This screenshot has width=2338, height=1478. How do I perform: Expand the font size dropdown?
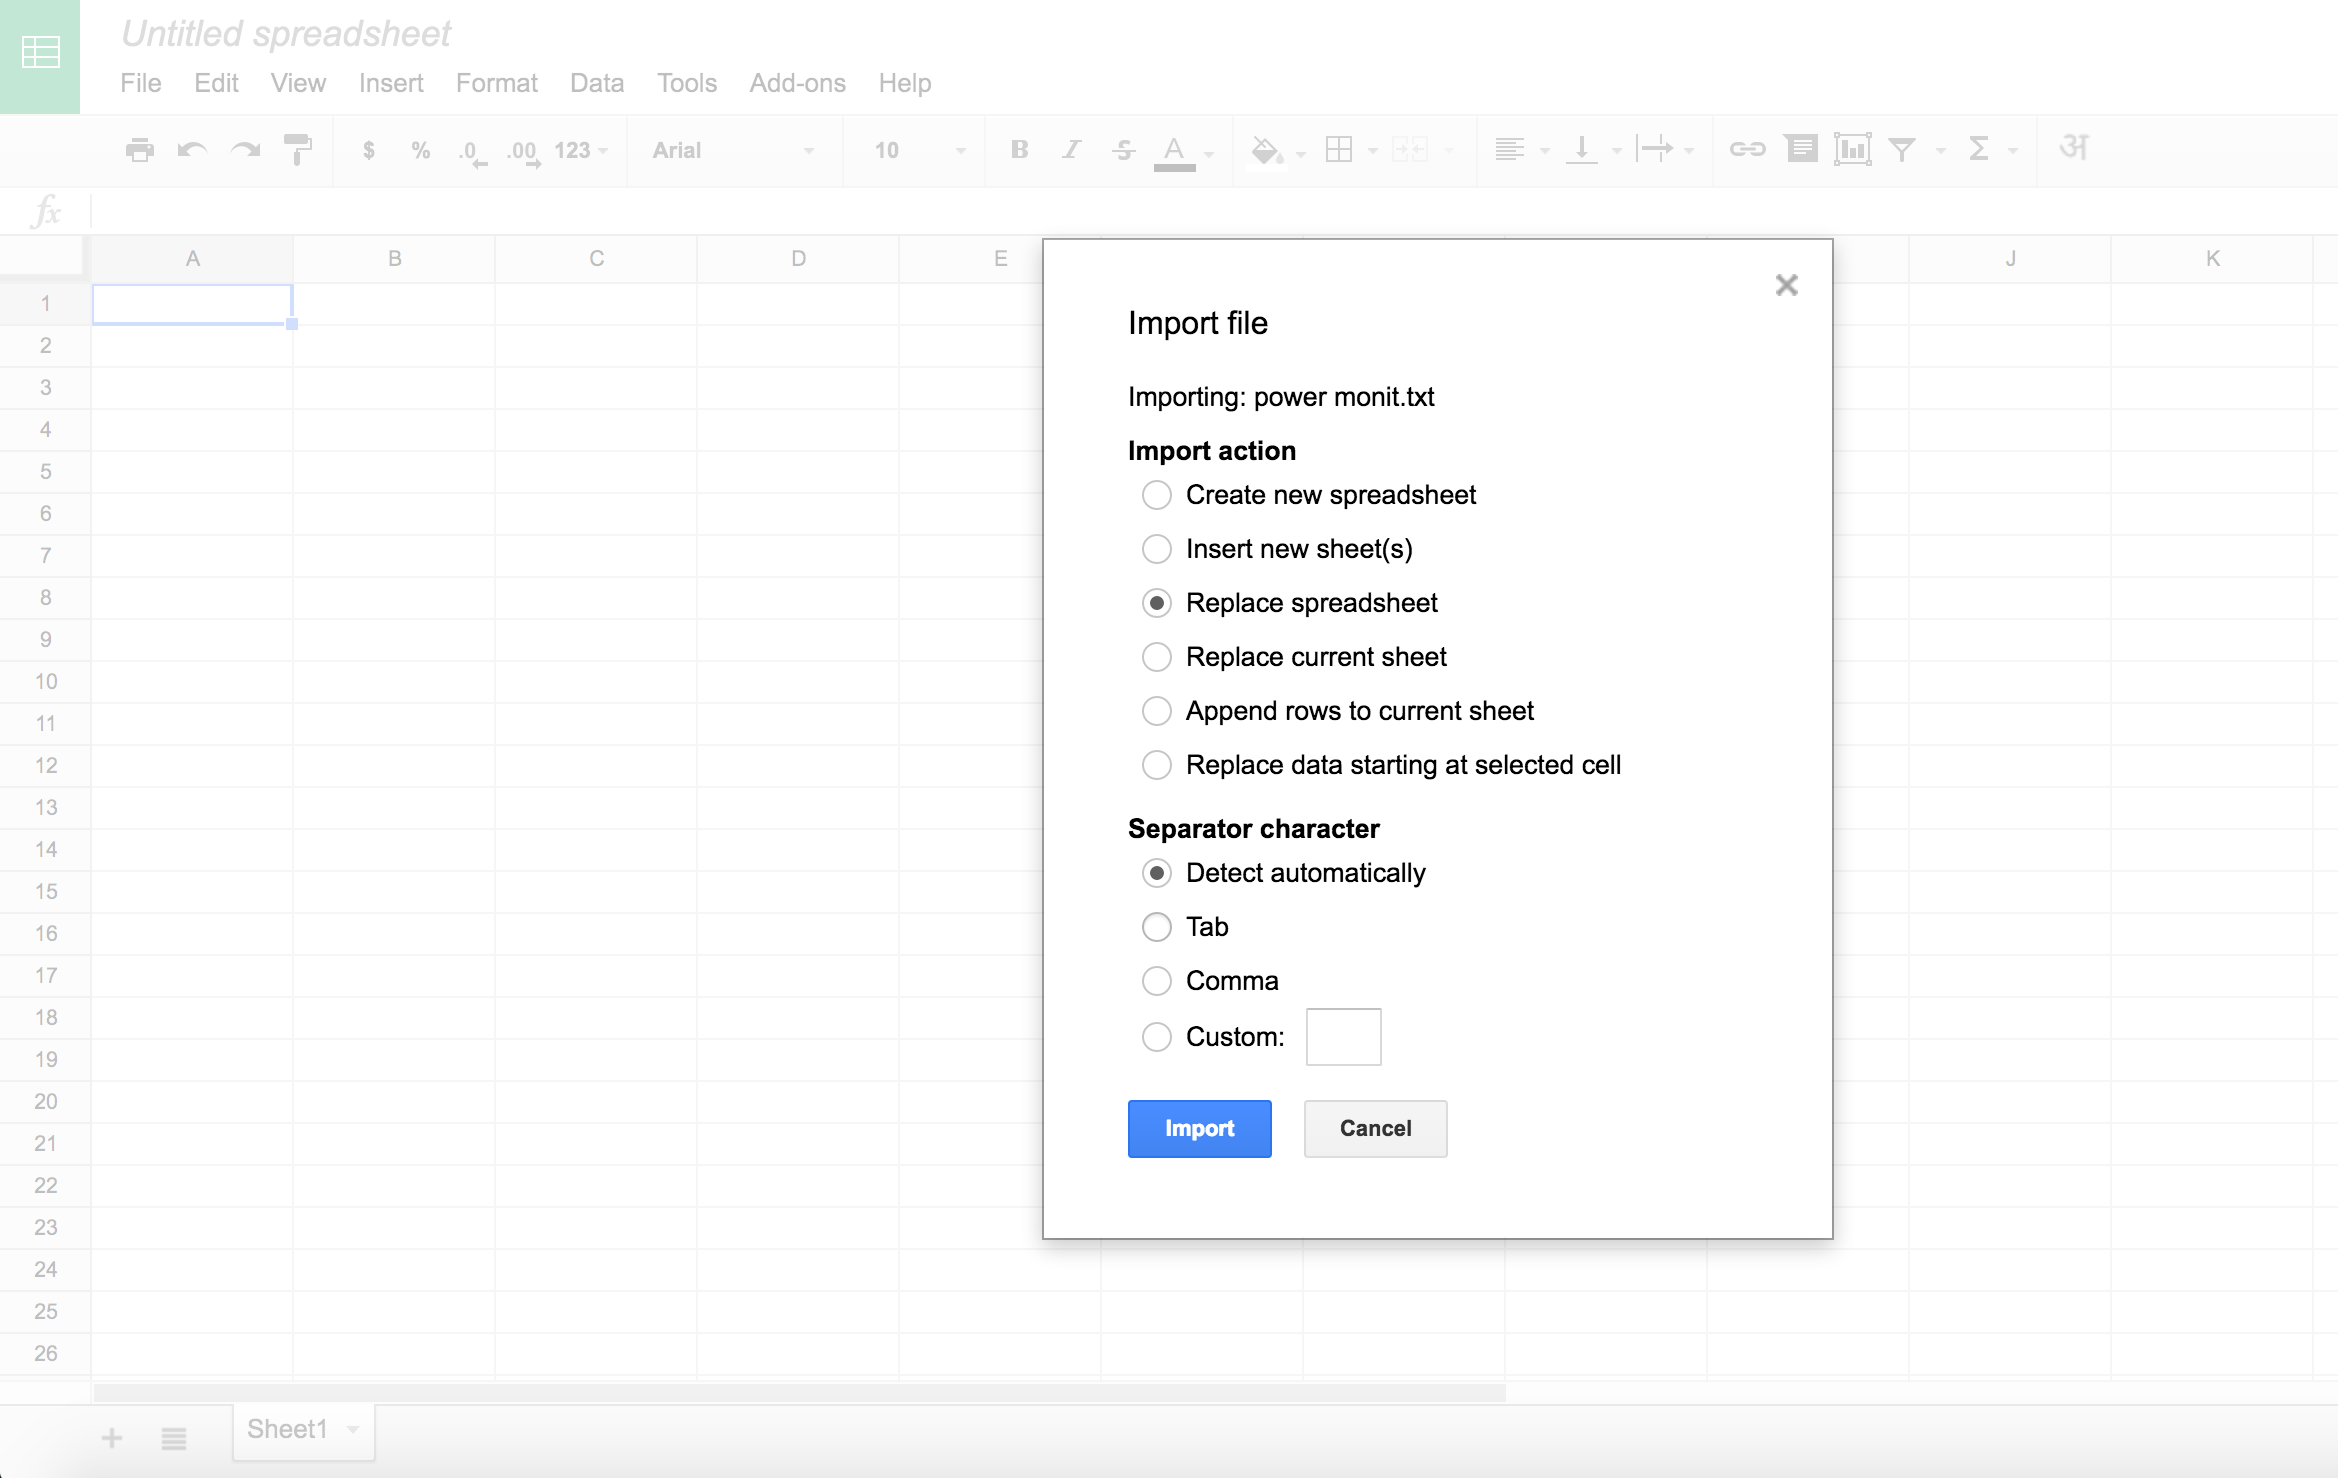959,150
